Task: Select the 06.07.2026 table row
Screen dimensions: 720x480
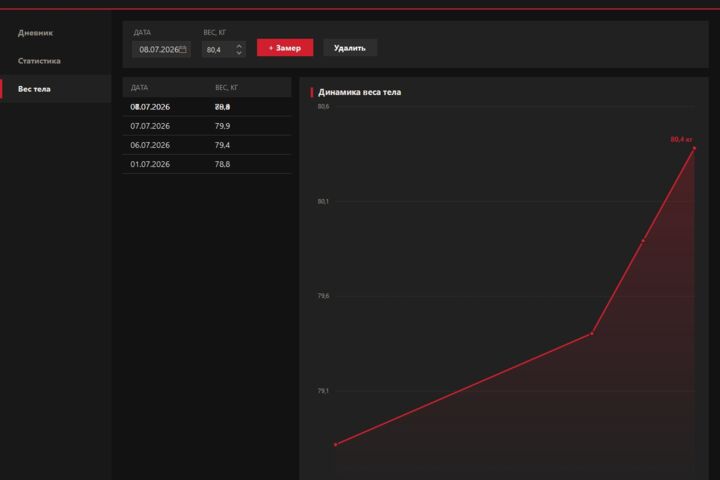Action: (207, 145)
